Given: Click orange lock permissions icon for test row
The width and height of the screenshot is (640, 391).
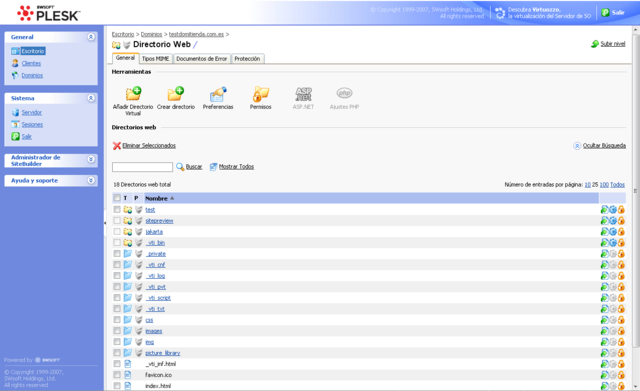Looking at the screenshot, I should tap(621, 210).
